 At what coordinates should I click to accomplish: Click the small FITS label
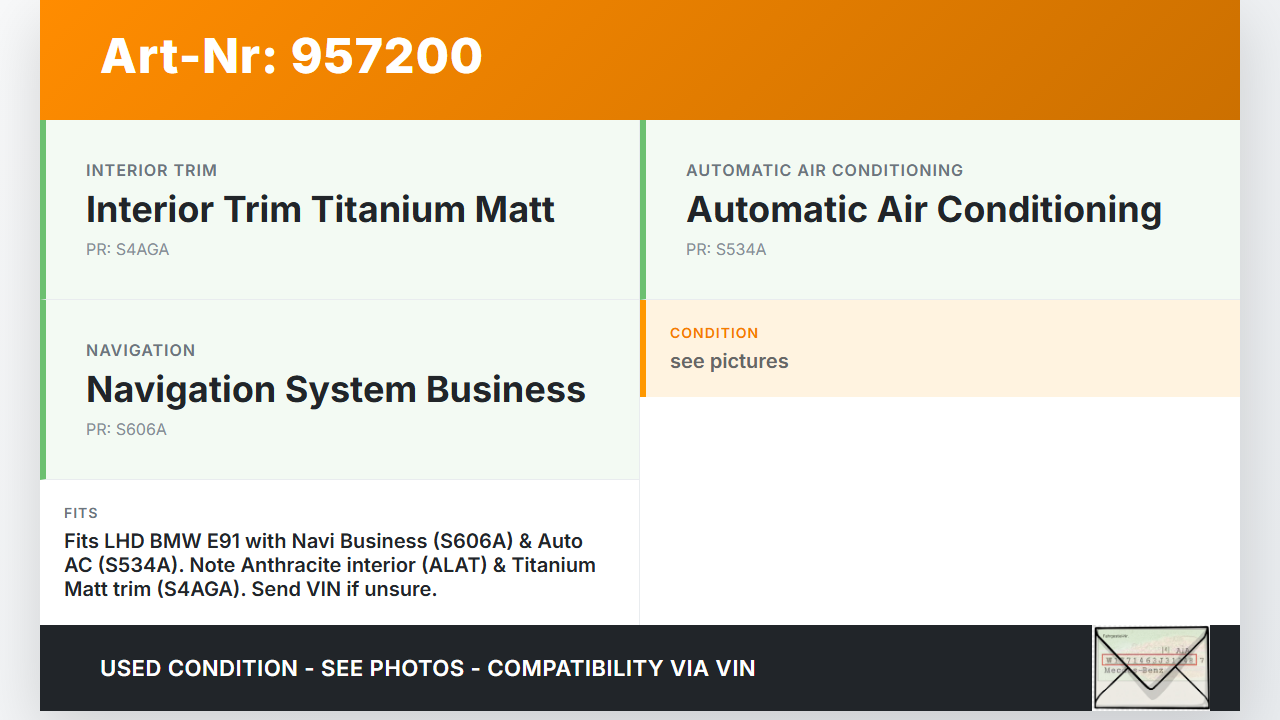(x=81, y=513)
